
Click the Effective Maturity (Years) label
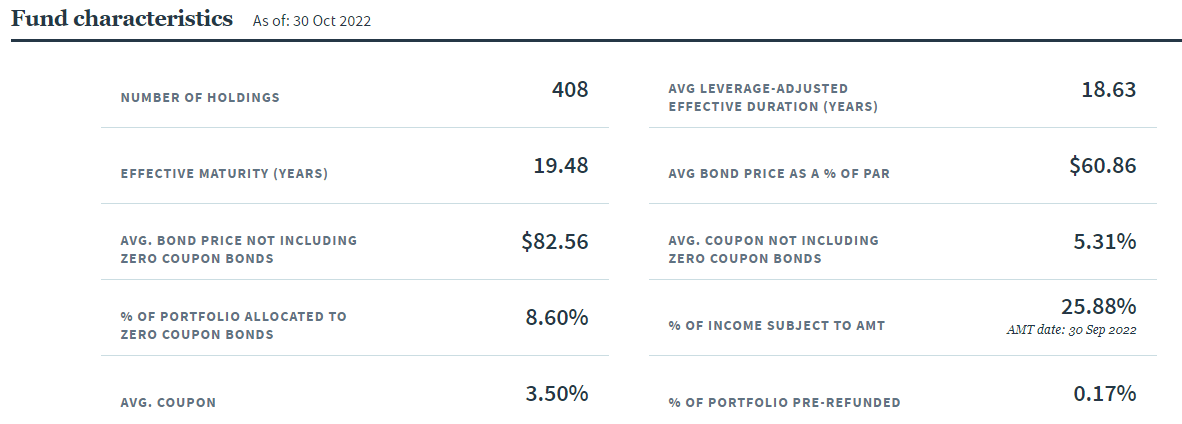pyautogui.click(x=224, y=174)
